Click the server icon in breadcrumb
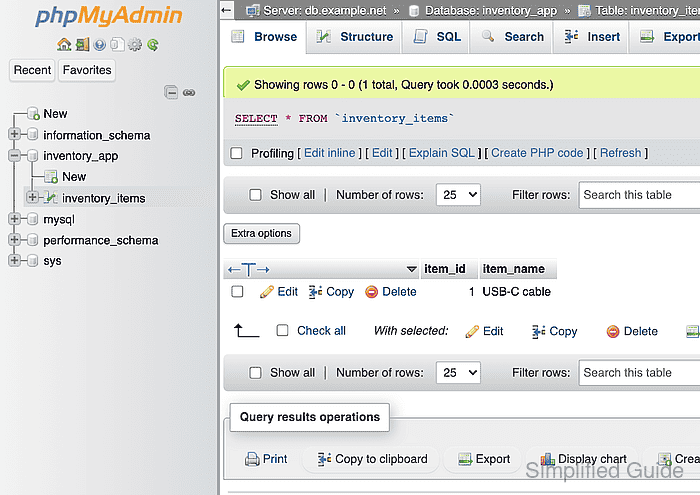Screen dimensions: 700x495 pos(253,10)
